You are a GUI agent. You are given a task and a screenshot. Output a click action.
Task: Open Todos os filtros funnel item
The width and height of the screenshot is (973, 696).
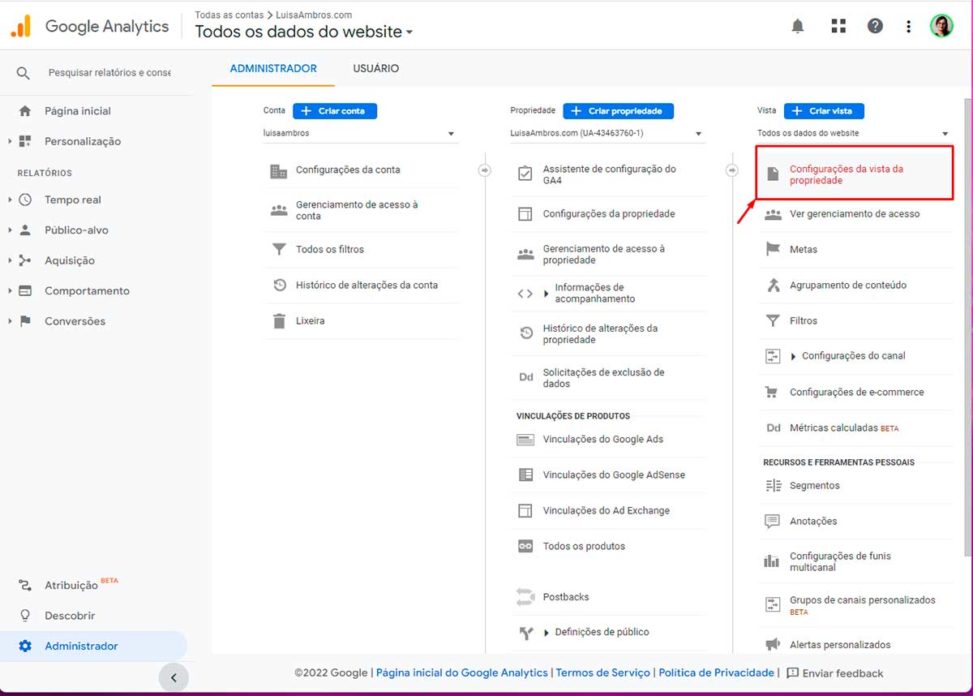point(329,249)
